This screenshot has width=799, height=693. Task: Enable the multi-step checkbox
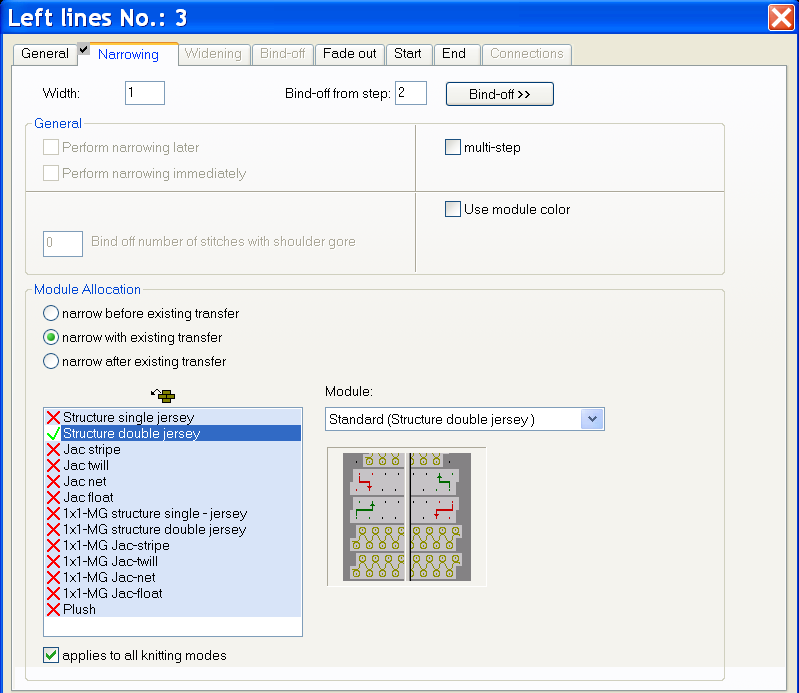click(x=453, y=148)
